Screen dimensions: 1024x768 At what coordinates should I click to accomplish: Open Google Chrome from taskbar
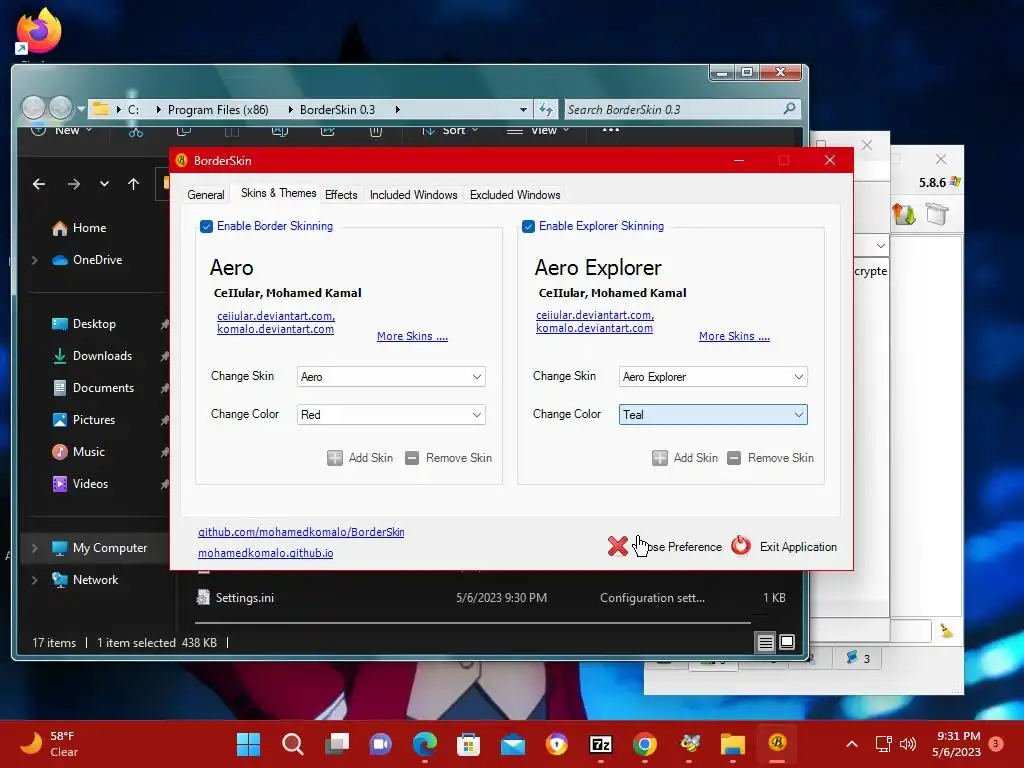pos(645,744)
